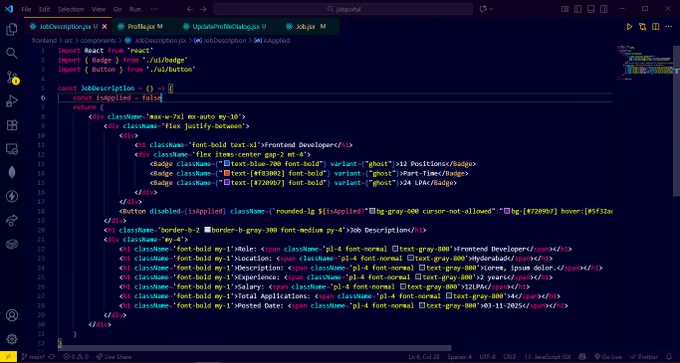The width and height of the screenshot is (680, 363).
Task: Show more menu items ellipsis
Action: pyautogui.click(x=154, y=9)
